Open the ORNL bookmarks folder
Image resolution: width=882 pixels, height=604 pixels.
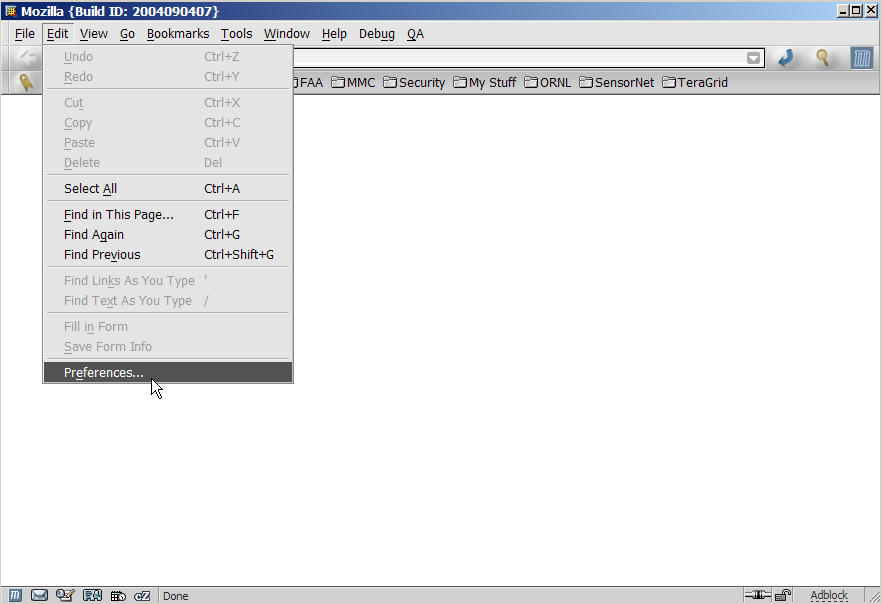tap(547, 83)
